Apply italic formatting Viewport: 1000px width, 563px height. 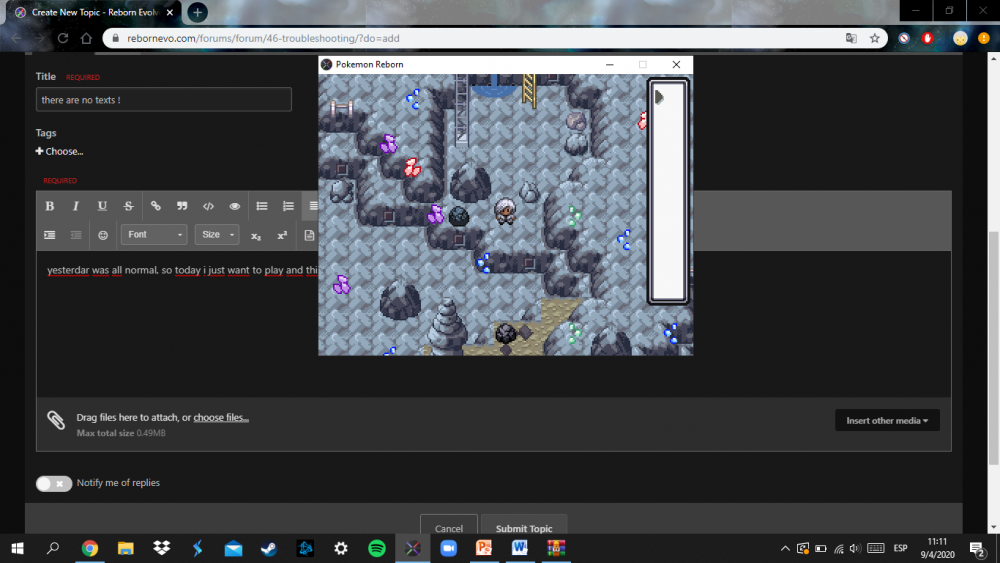[76, 206]
